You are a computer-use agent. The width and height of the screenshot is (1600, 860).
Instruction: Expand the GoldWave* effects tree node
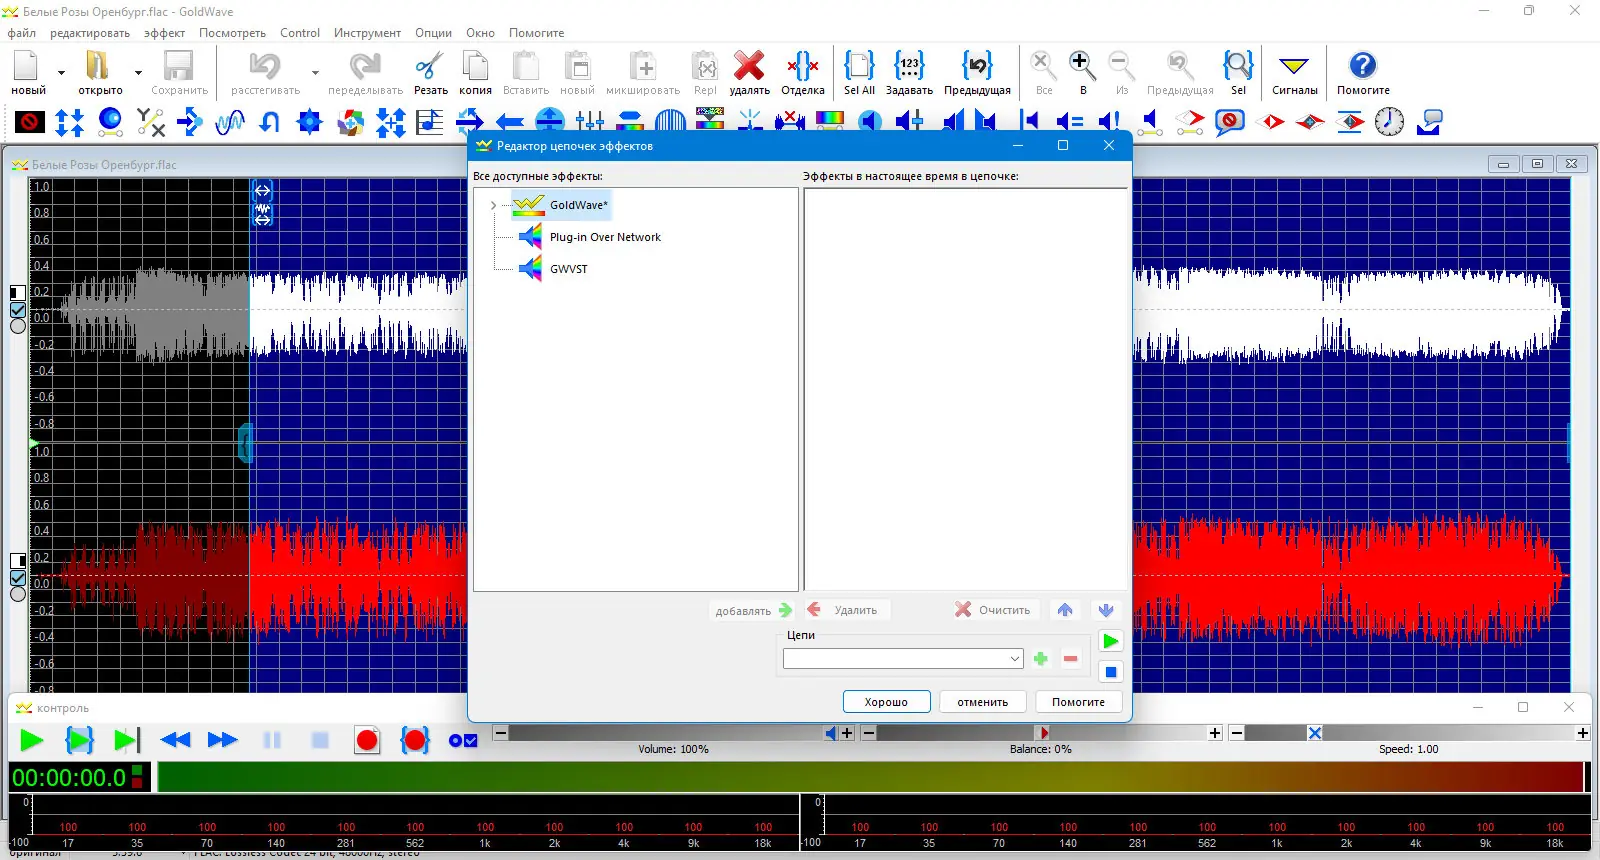point(493,206)
